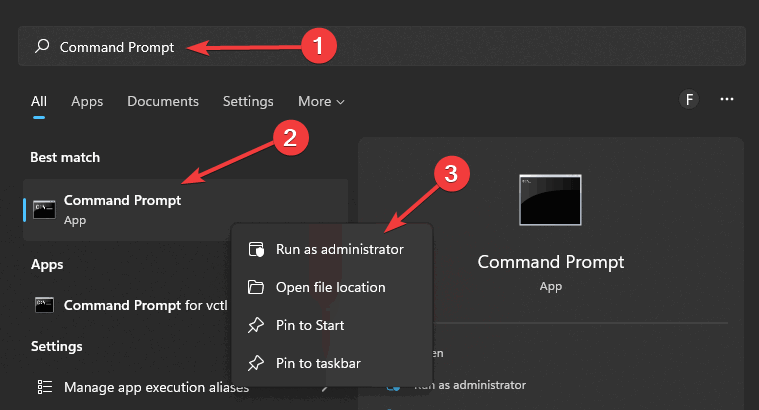759x410 pixels.
Task: Choose Run as administrator in context menu
Action: tap(340, 249)
